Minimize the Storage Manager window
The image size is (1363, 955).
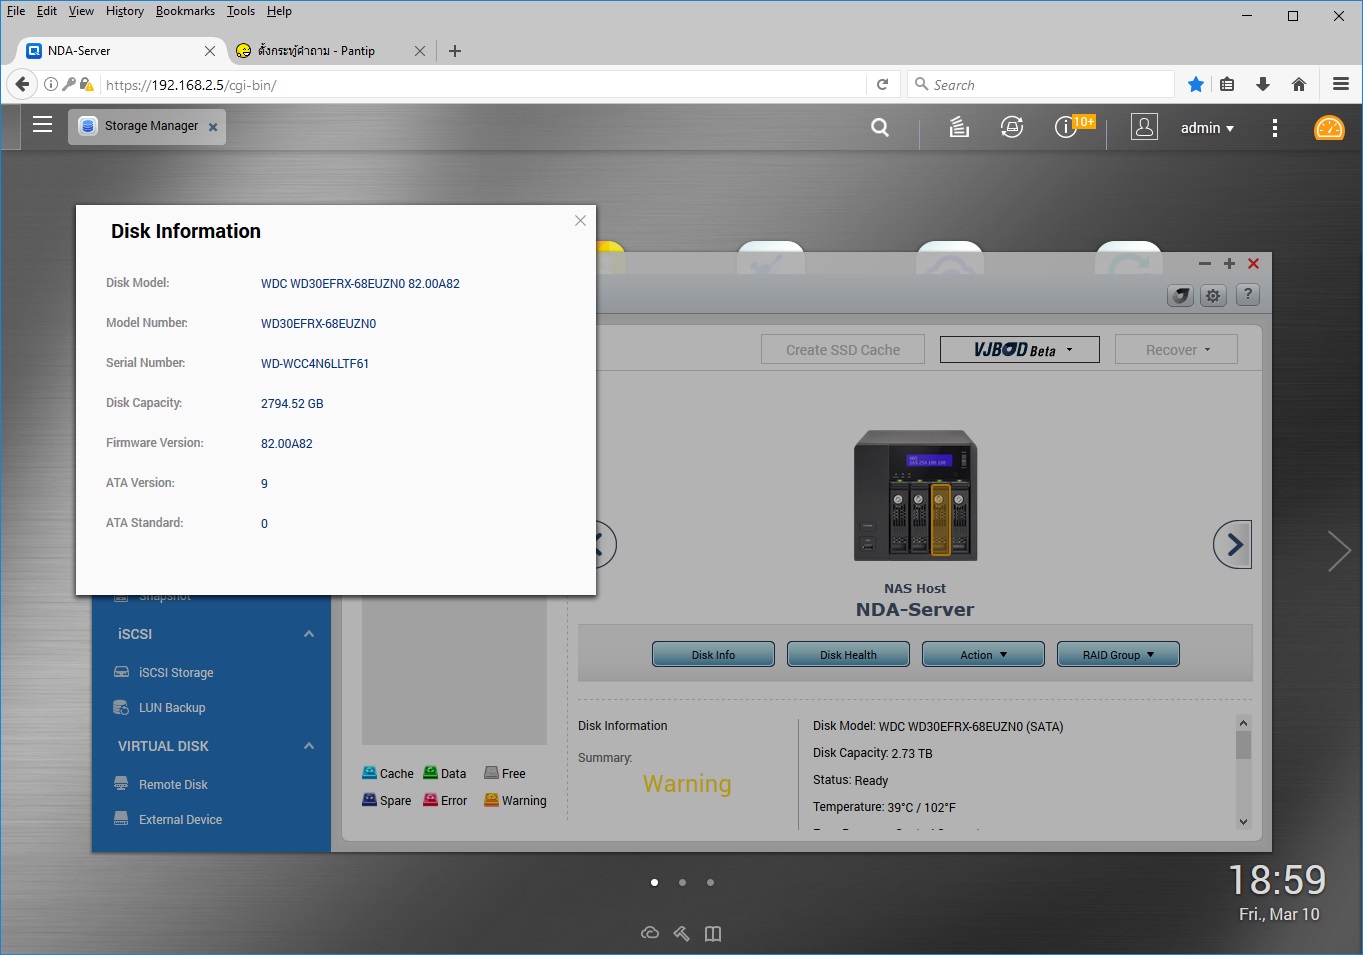click(x=1205, y=264)
